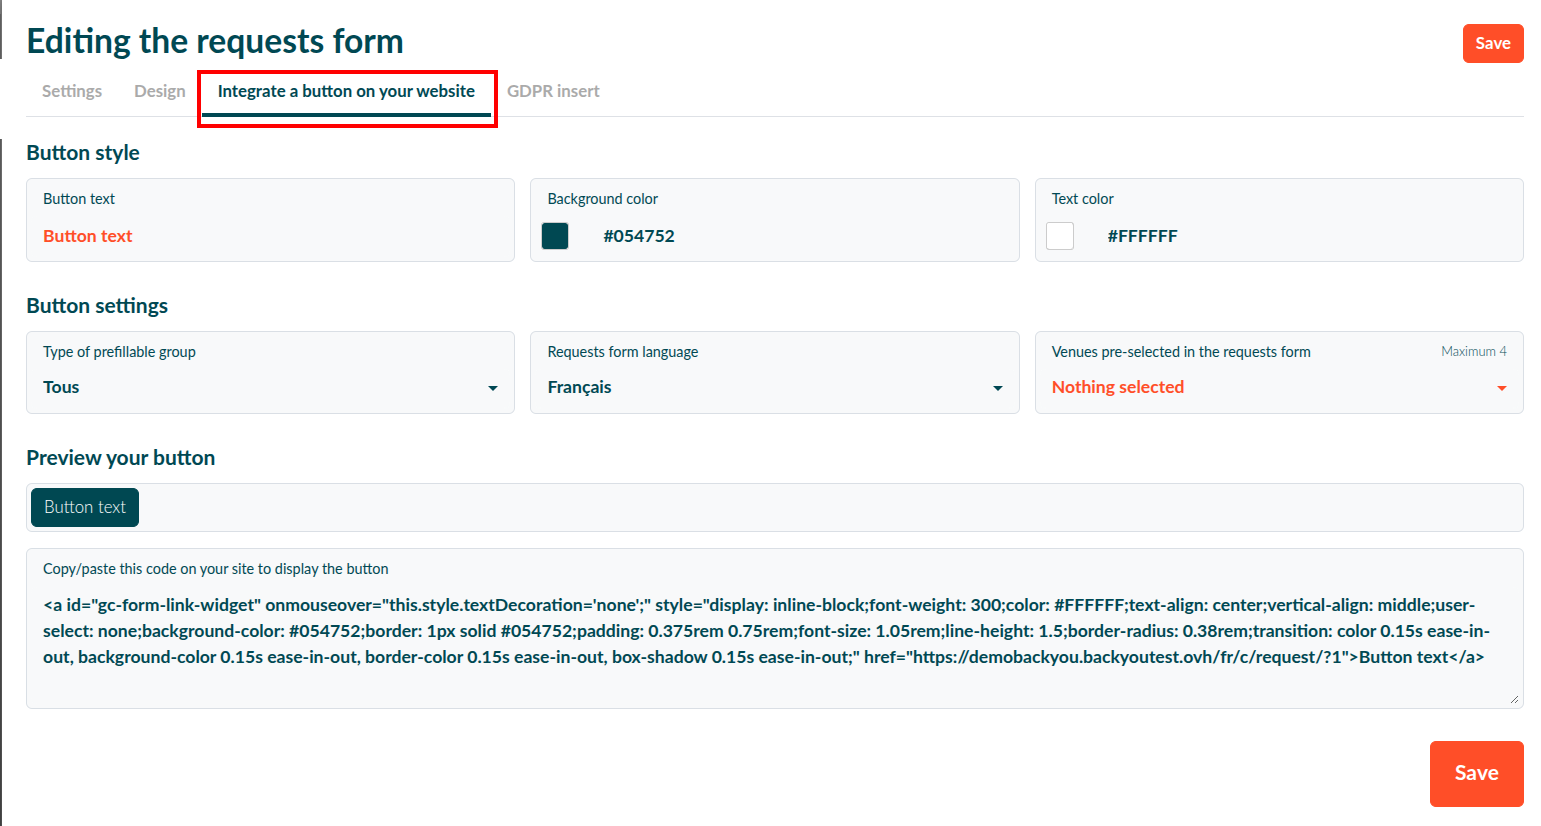Viewport: 1541px width, 826px height.
Task: Click the Venues pre-selected in the requests form label
Action: pyautogui.click(x=1181, y=352)
